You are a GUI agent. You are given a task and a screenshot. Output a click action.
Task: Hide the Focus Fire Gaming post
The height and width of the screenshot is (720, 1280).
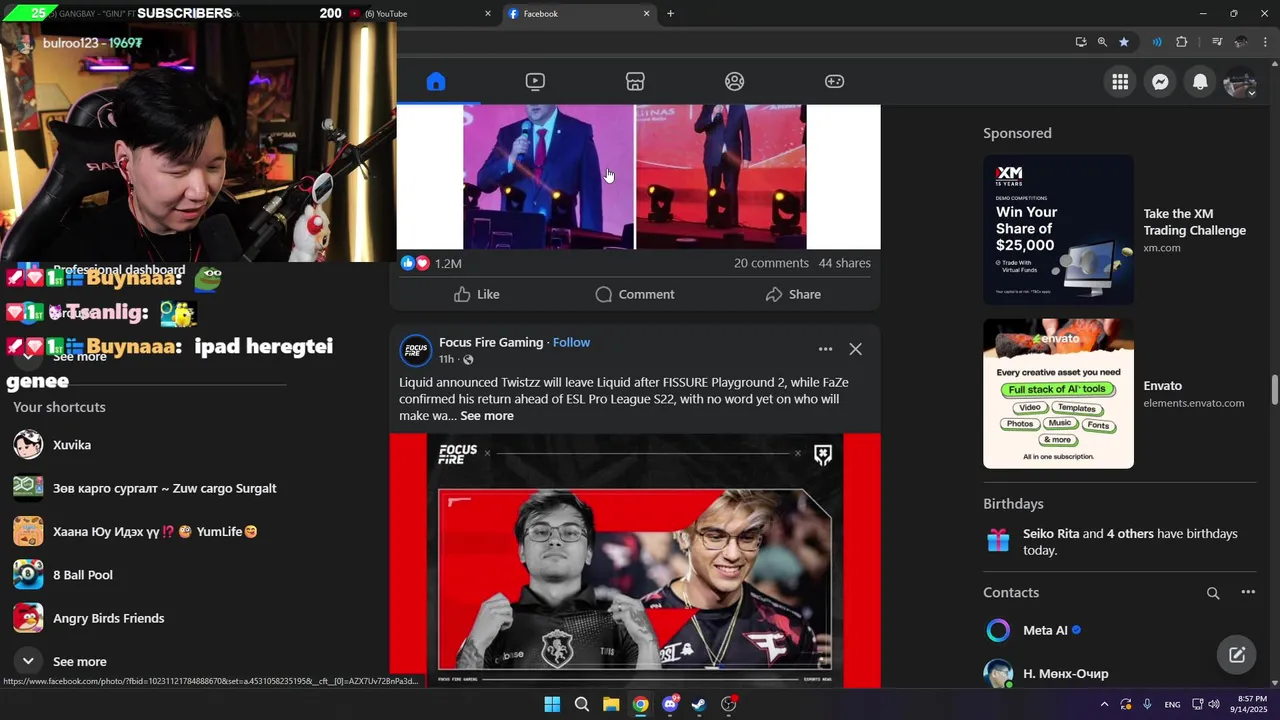(x=855, y=349)
